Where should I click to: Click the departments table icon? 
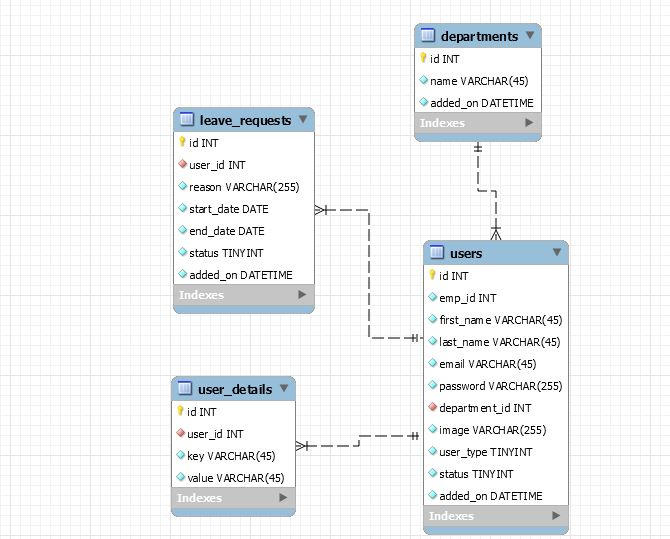tap(428, 36)
